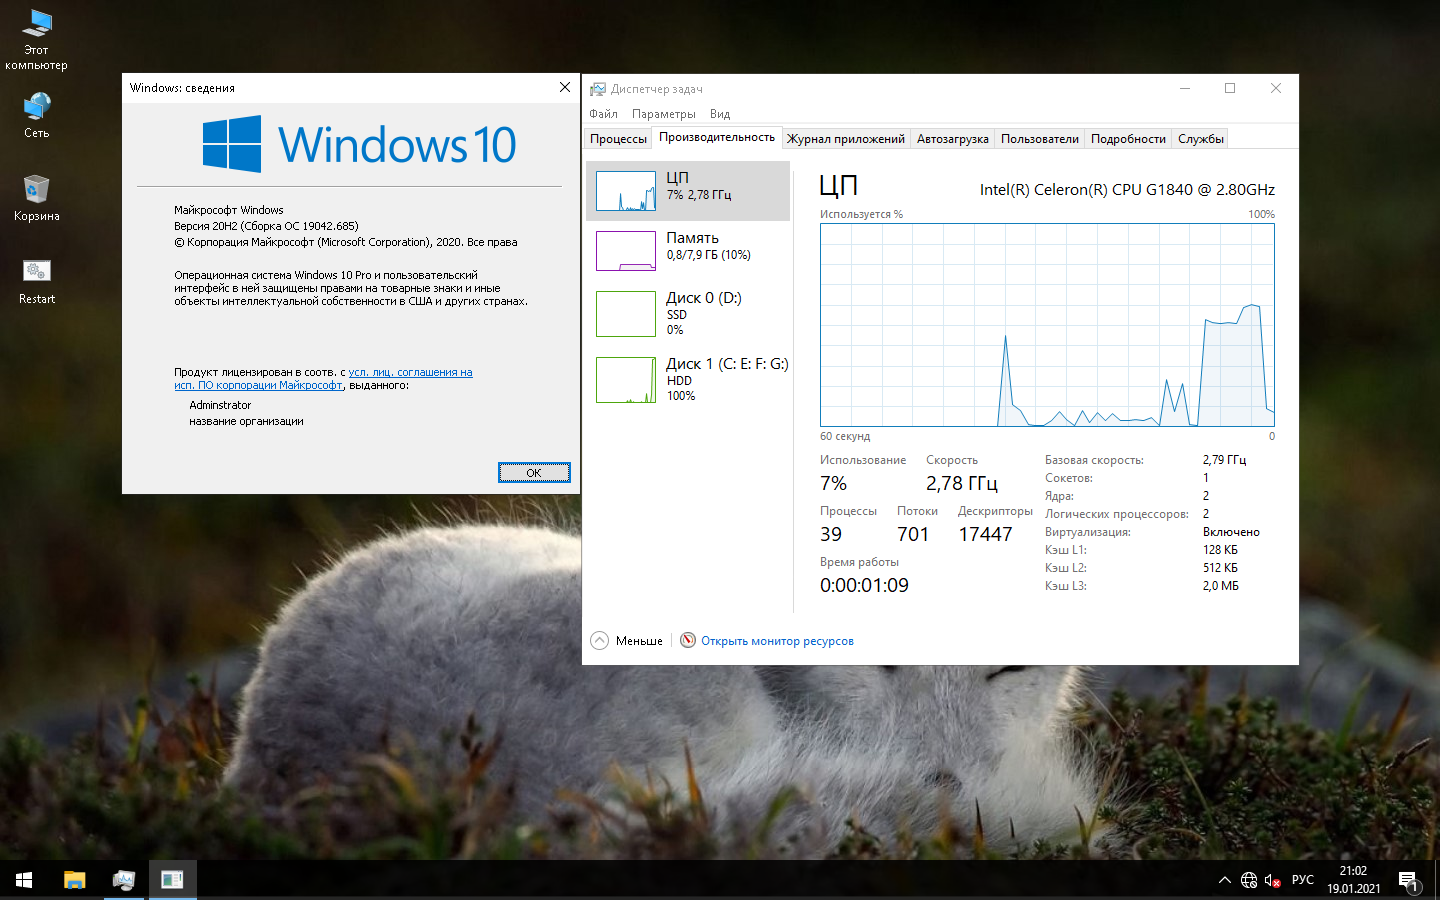Screen dimensions: 1440x900
Task: Open the 'Автозагрузка' tab
Action: click(x=953, y=139)
